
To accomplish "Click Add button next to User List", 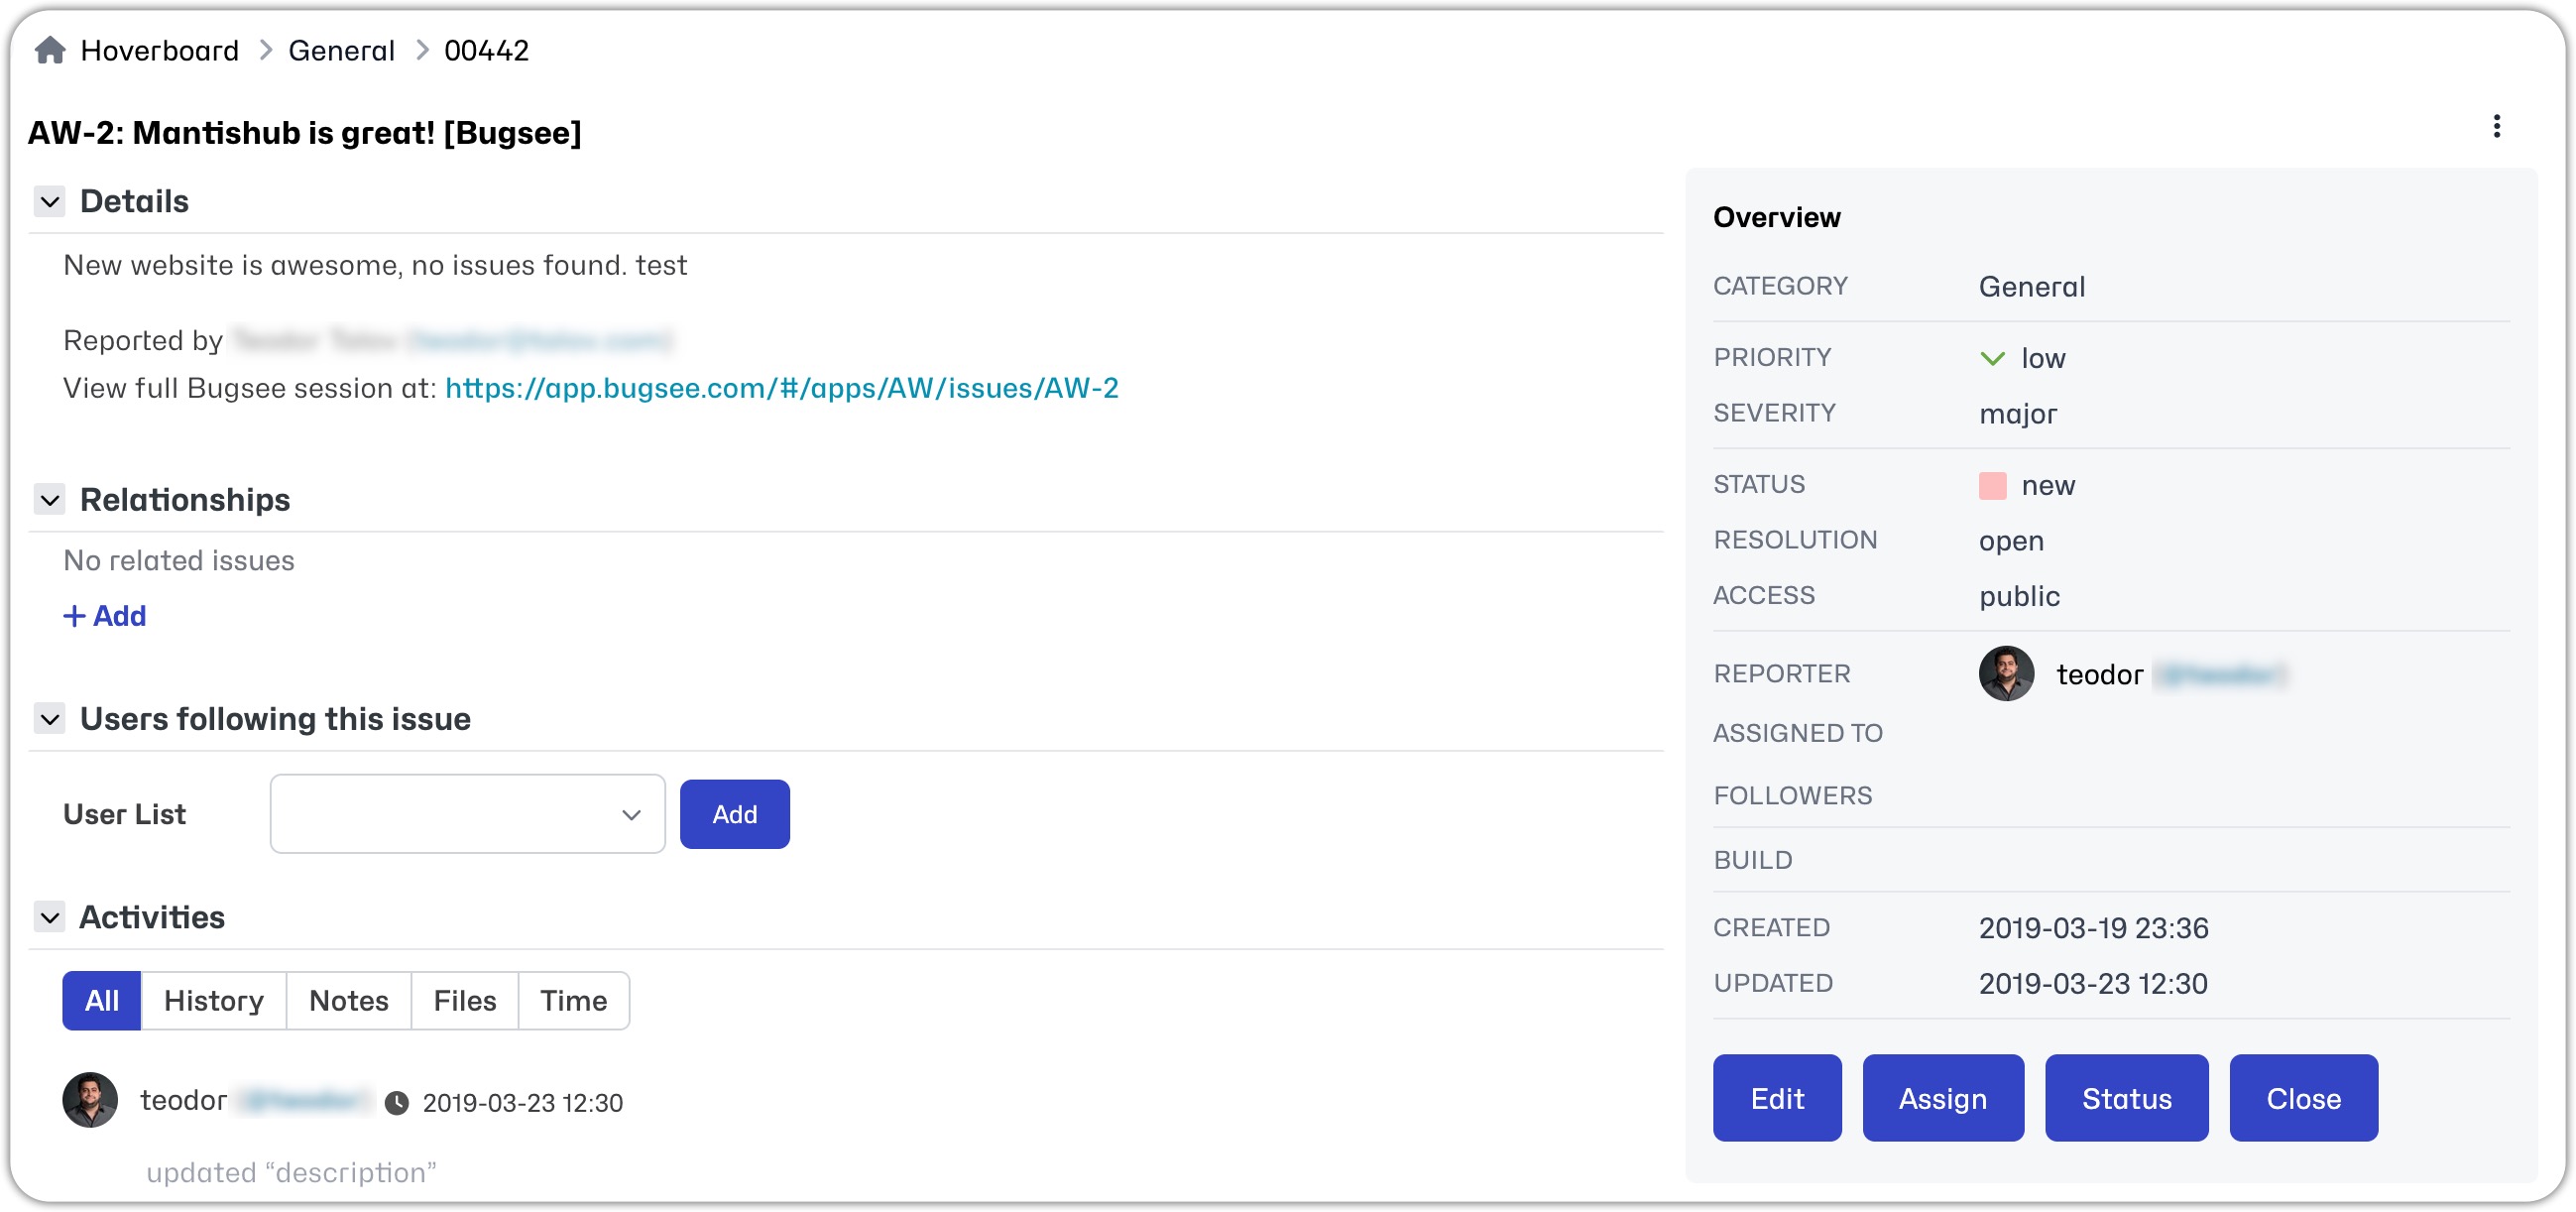I will tap(735, 814).
